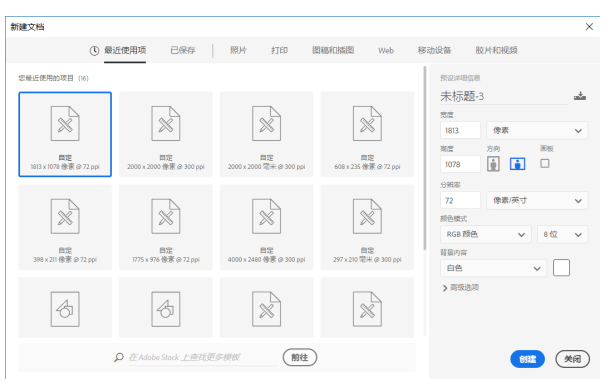
Task: Switch to 打印 tab
Action: 279,50
